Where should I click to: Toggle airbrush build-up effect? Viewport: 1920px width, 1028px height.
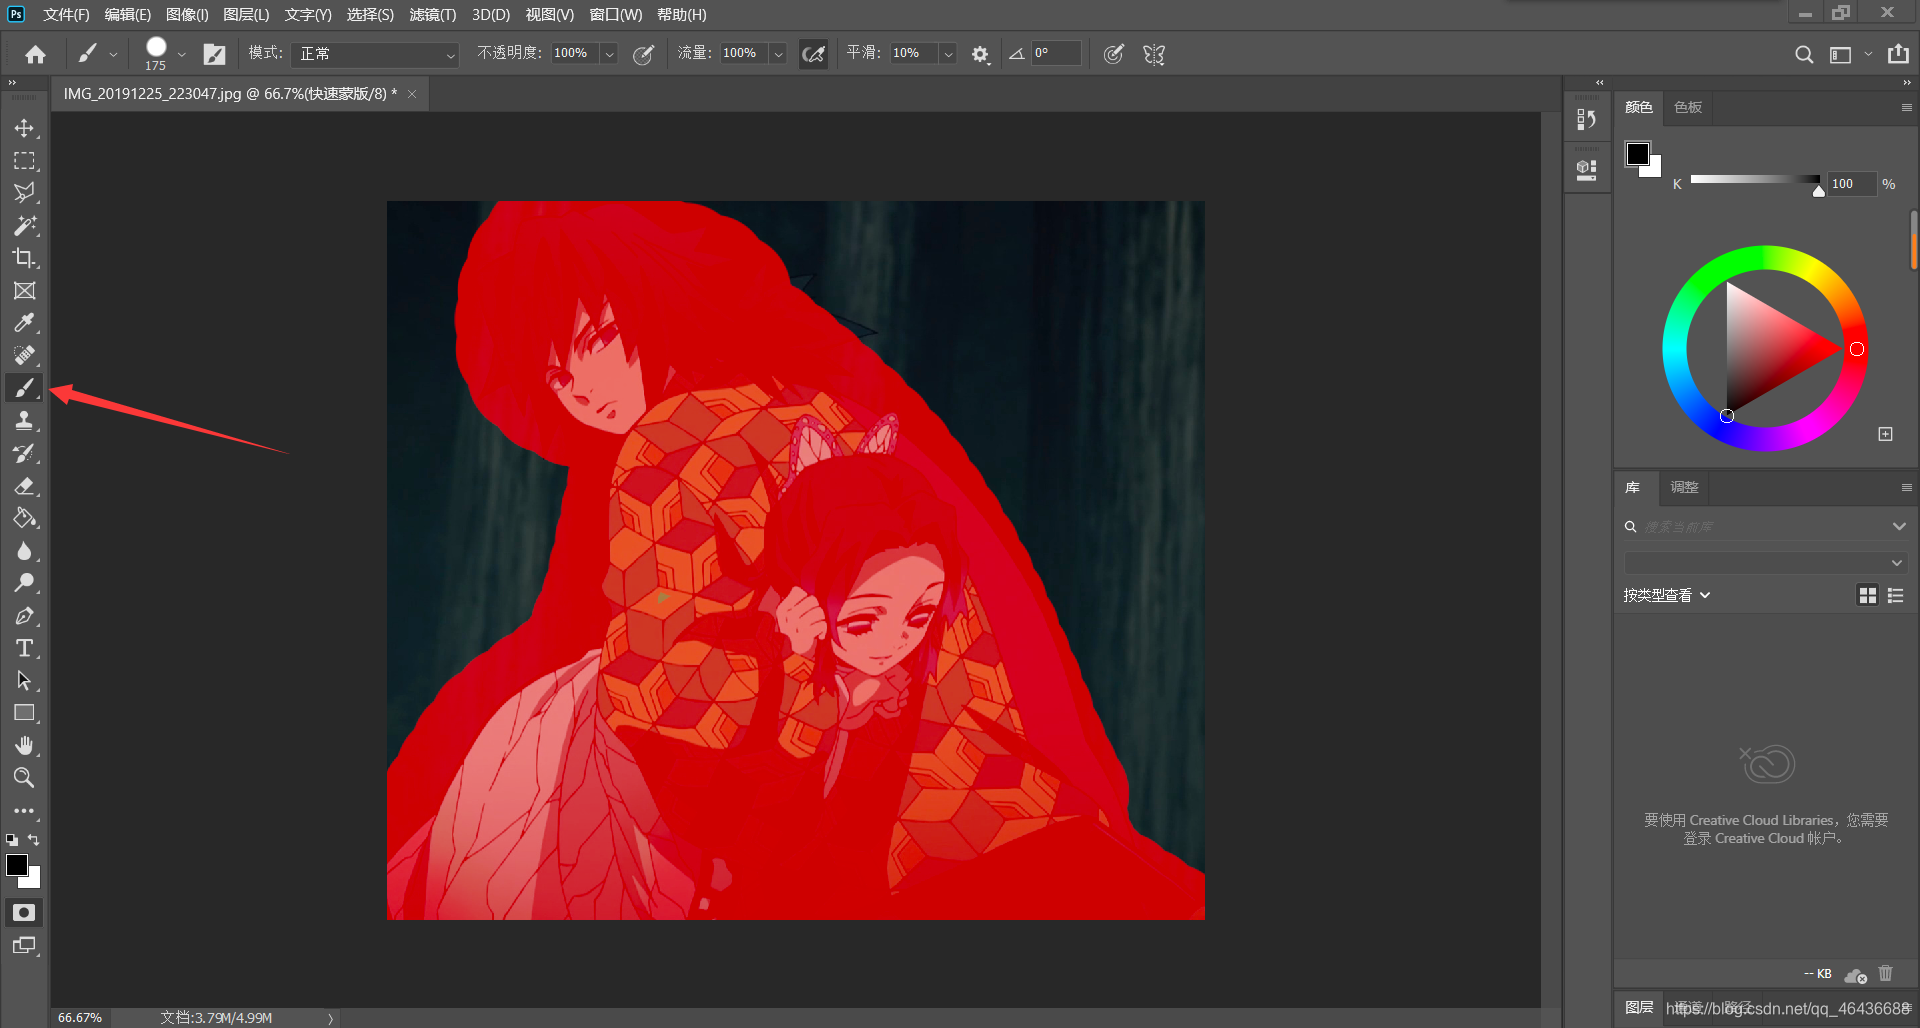[813, 54]
